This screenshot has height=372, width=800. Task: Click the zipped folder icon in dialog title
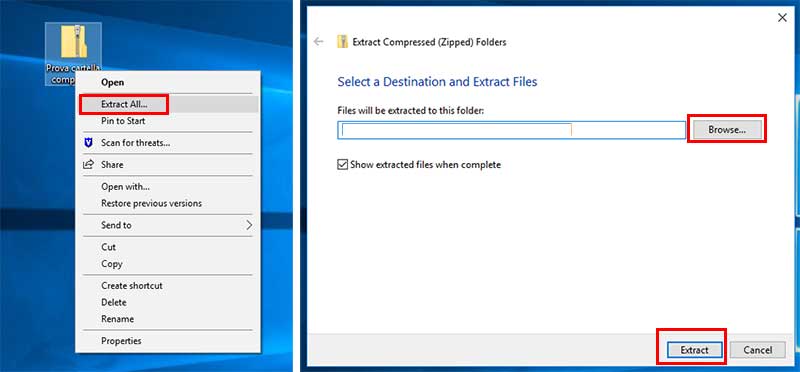click(x=342, y=42)
